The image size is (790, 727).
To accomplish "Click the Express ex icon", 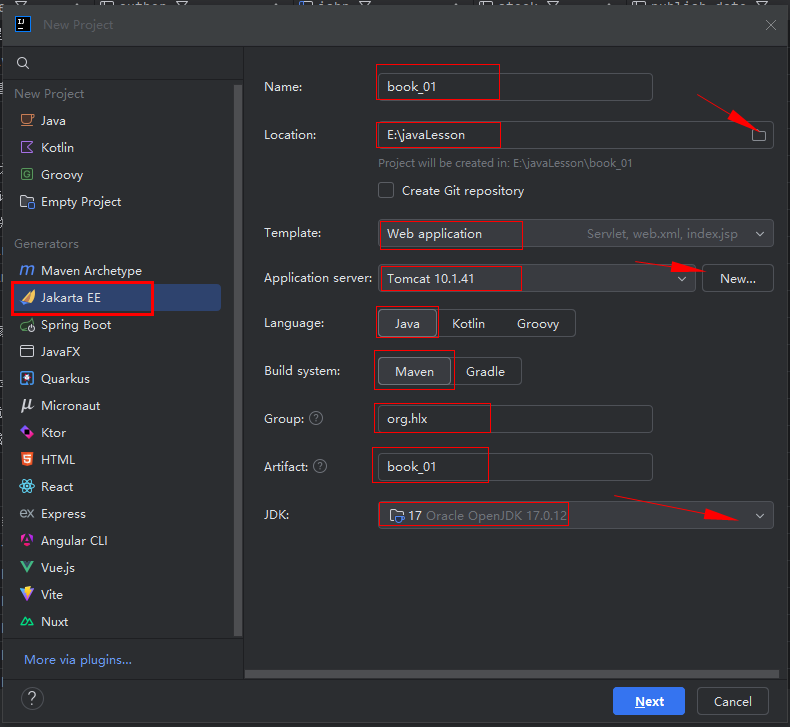I will [x=27, y=513].
